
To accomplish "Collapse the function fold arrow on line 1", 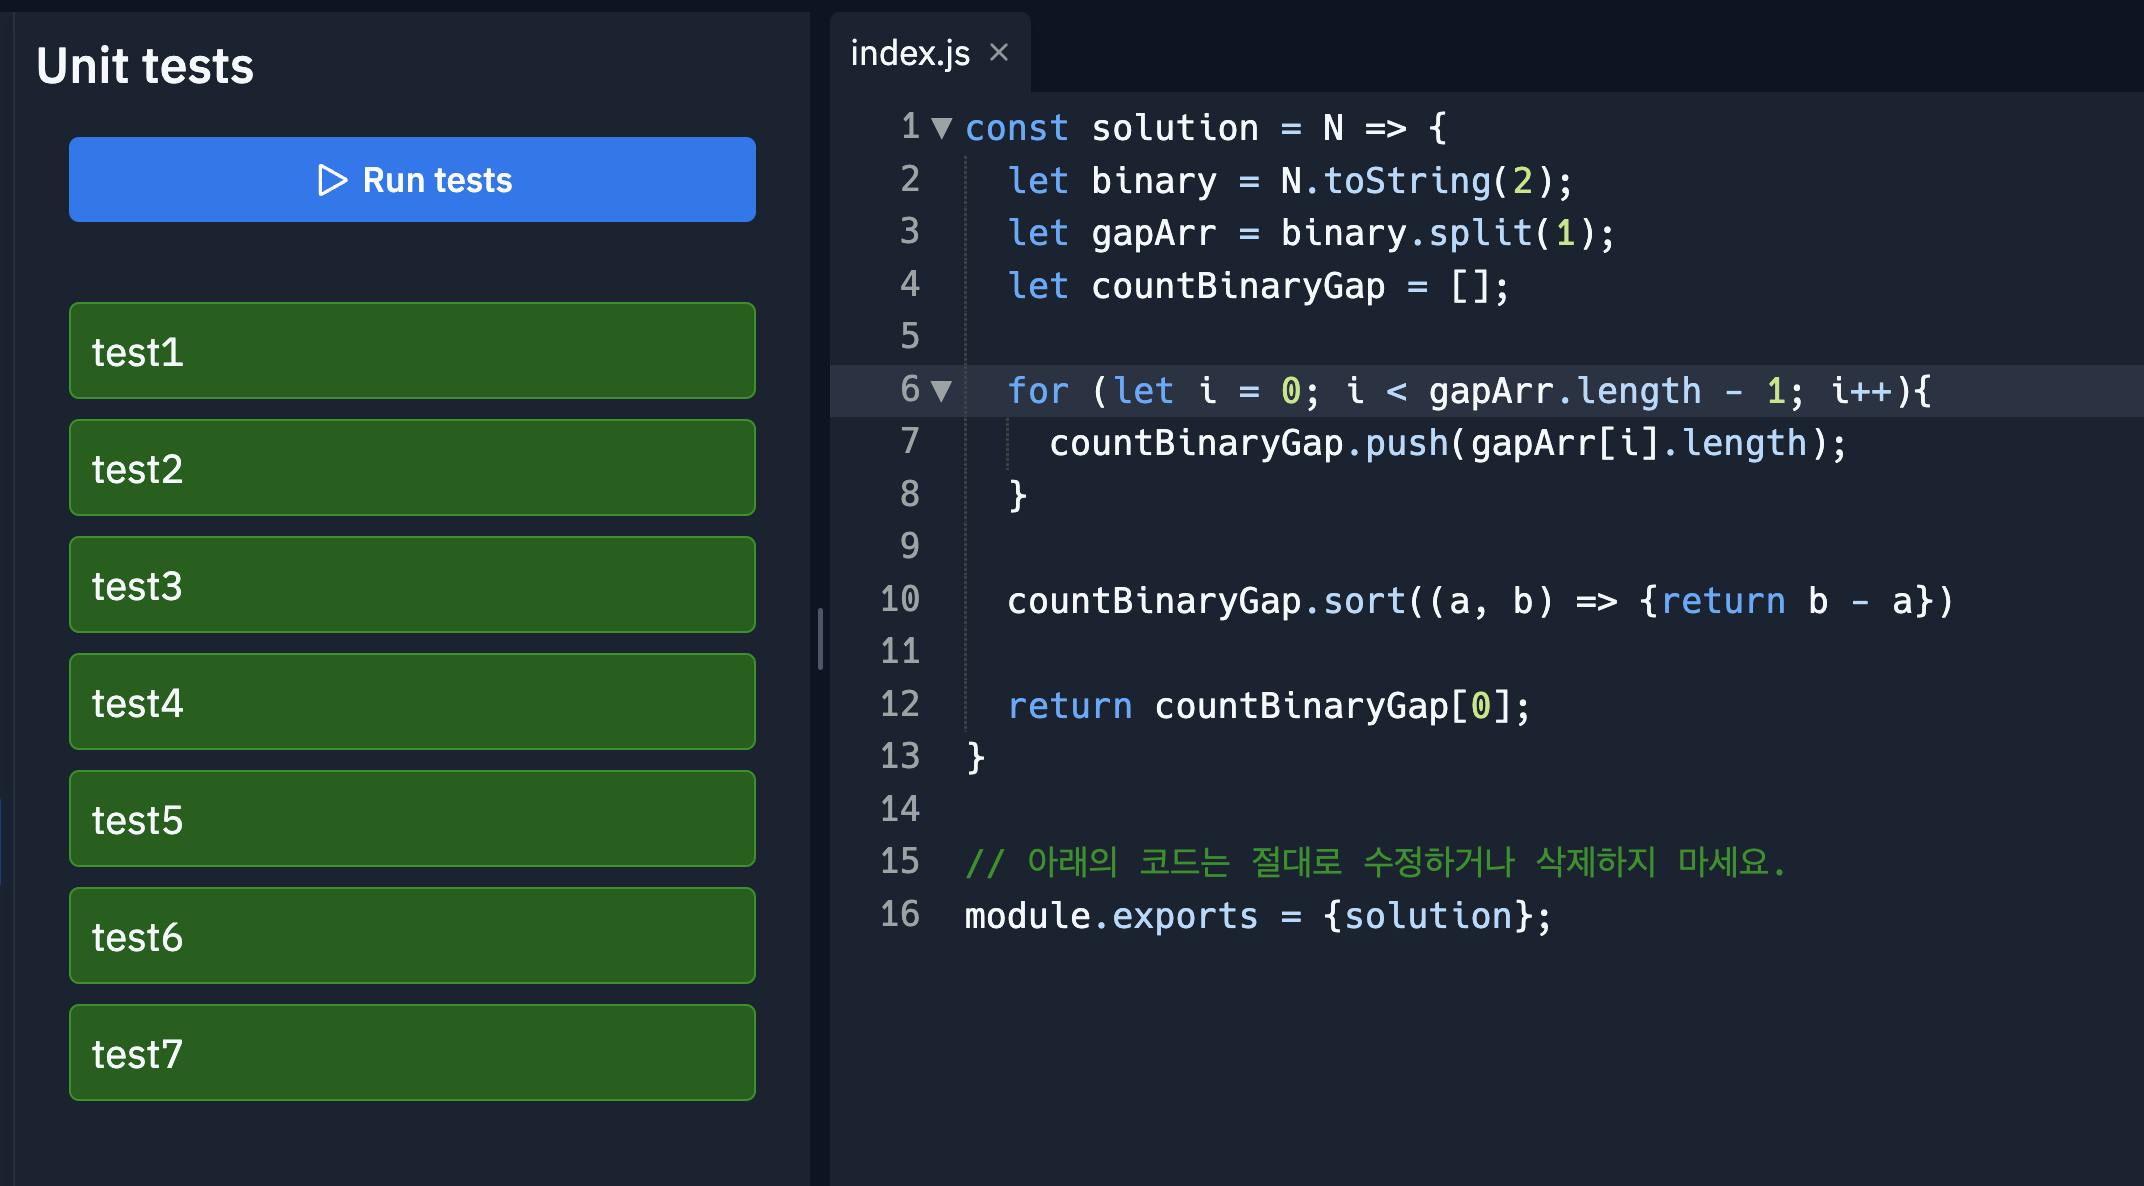I will click(x=941, y=128).
